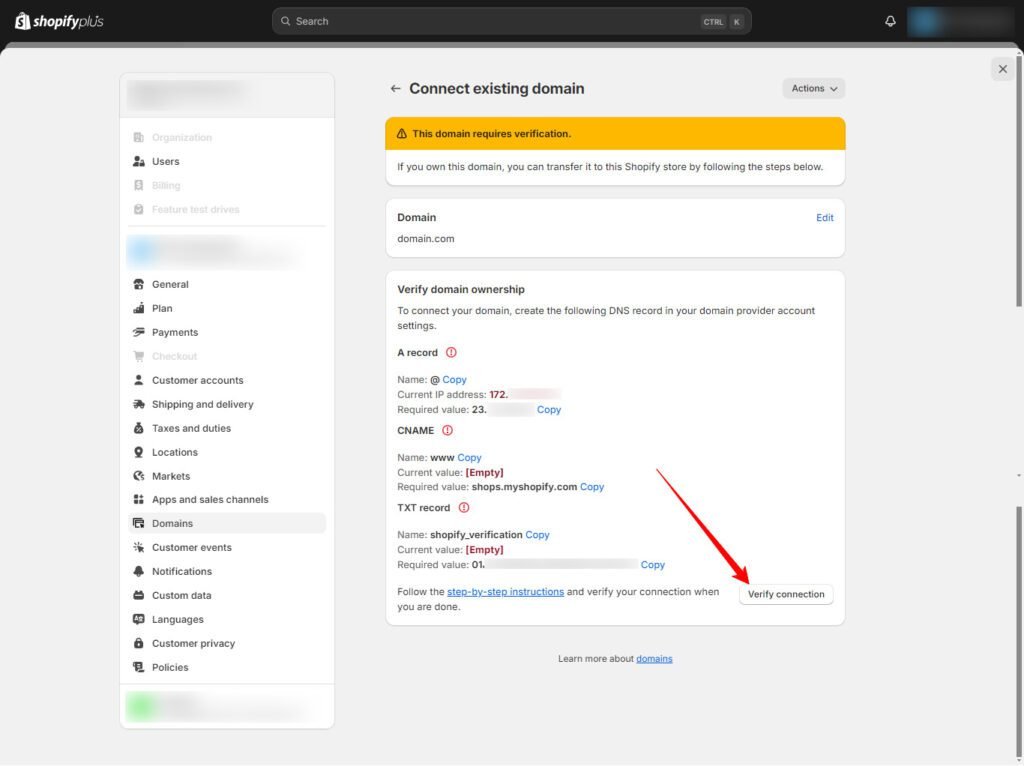This screenshot has height=766, width=1024.
Task: Click the Notifications bell sidebar icon
Action: [138, 571]
